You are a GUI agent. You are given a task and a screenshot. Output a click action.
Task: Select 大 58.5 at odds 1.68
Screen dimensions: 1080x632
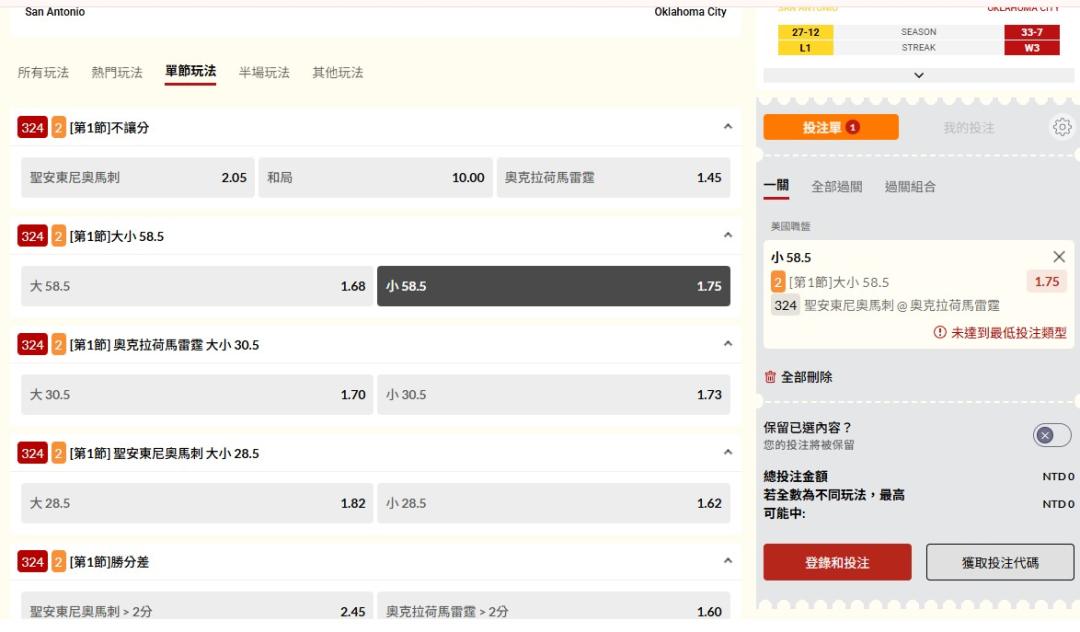197,286
